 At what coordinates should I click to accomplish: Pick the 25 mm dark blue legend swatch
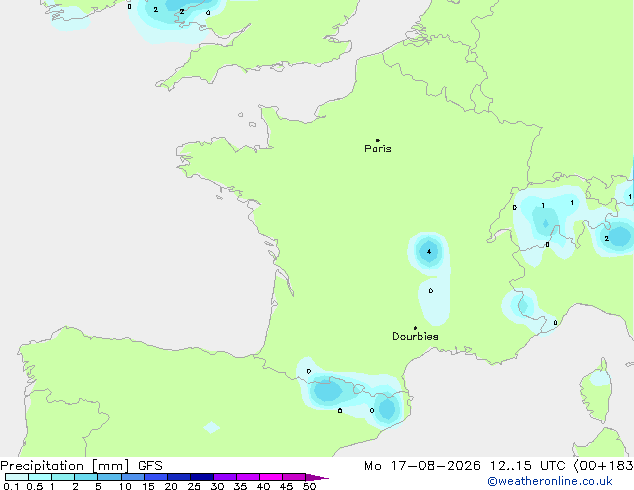[x=201, y=477]
